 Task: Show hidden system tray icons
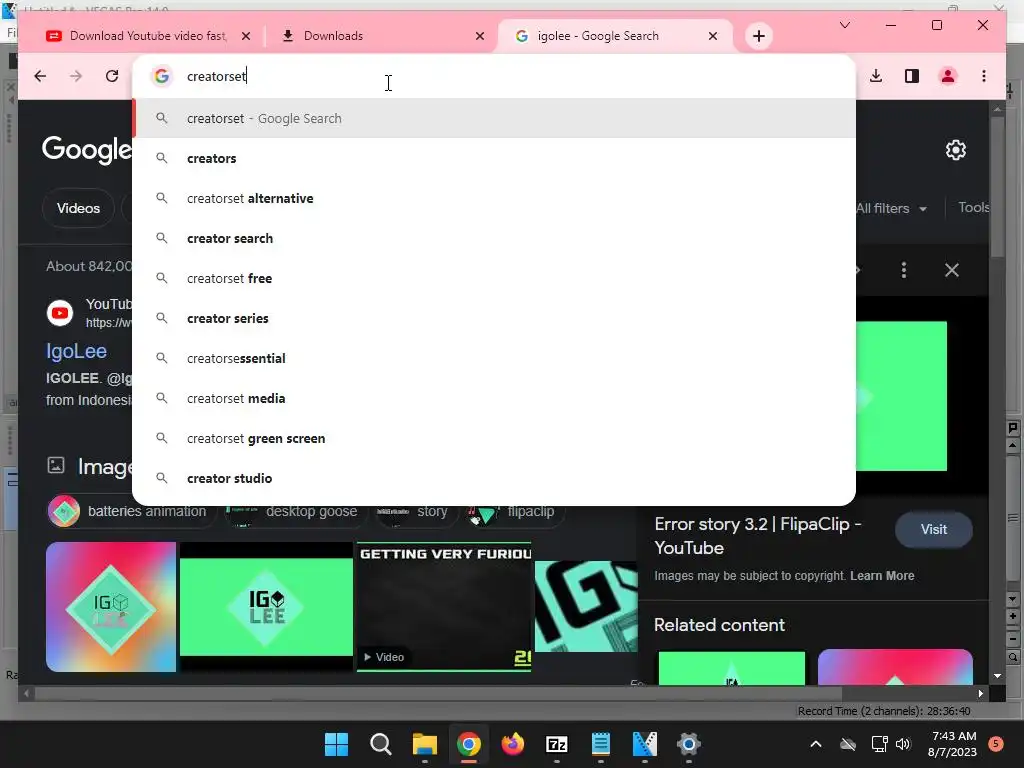pos(816,744)
